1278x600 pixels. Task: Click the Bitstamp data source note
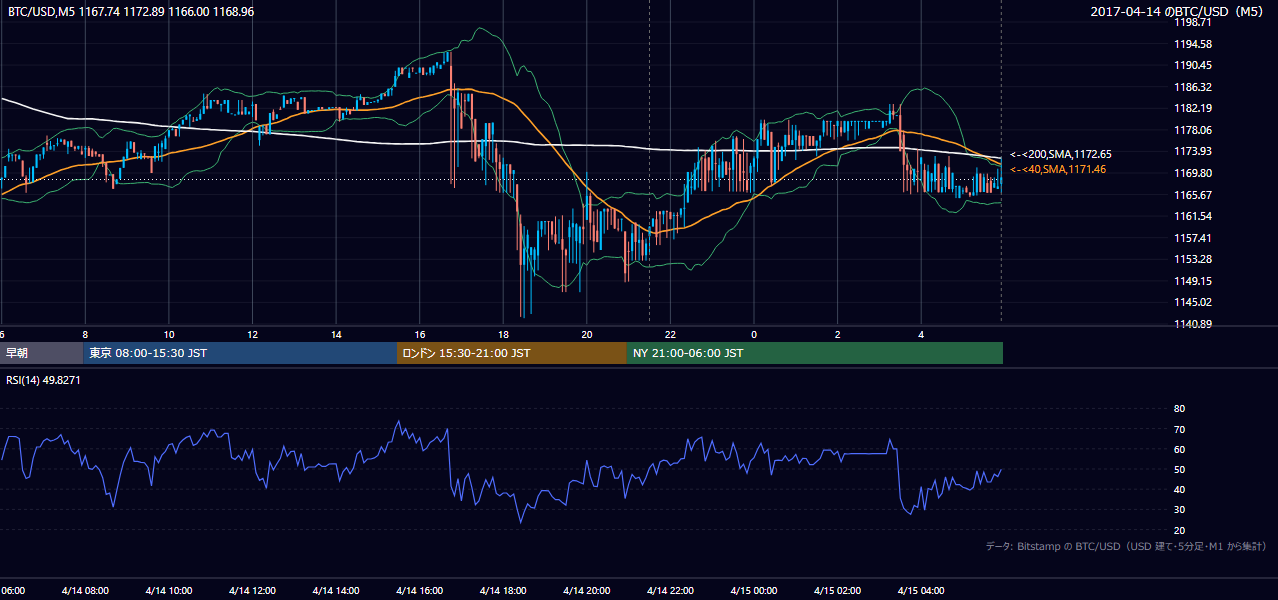1126,546
